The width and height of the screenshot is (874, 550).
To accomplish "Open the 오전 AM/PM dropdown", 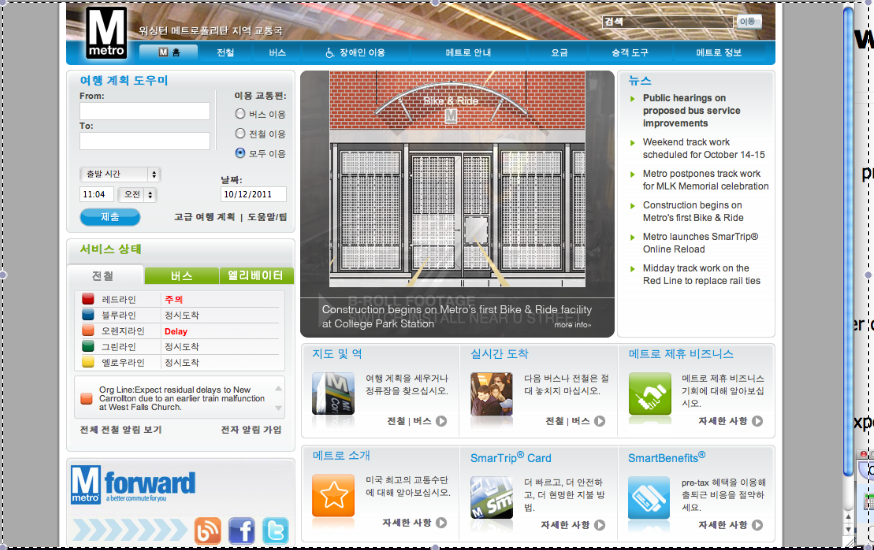I will [137, 194].
